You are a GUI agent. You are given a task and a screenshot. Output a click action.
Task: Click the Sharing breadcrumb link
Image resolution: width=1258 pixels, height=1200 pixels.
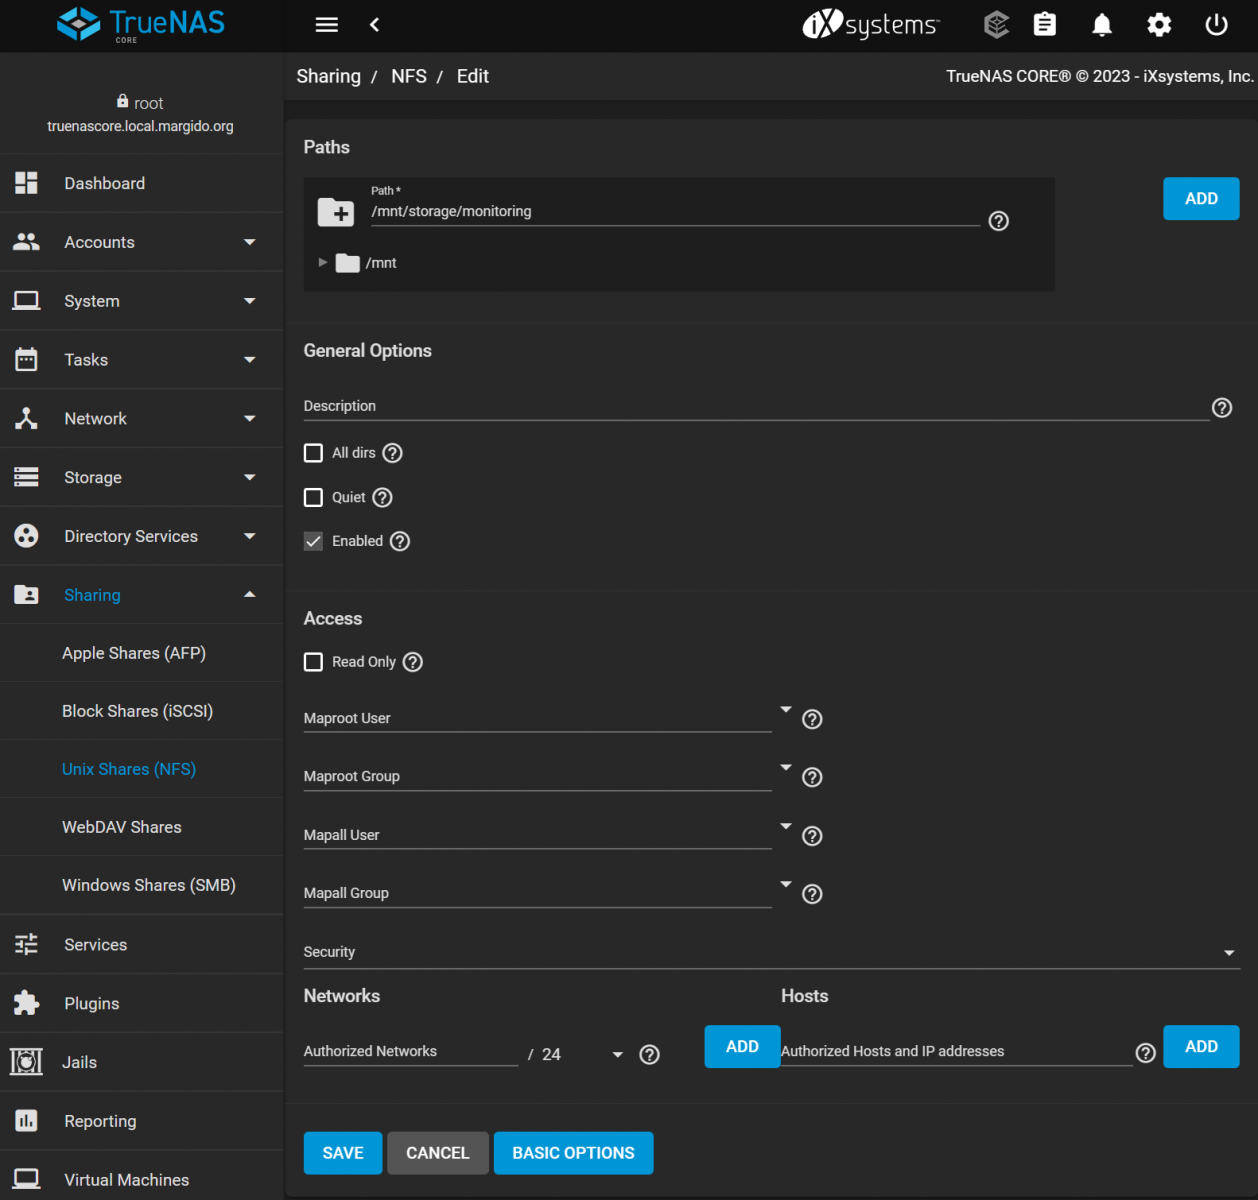point(328,76)
